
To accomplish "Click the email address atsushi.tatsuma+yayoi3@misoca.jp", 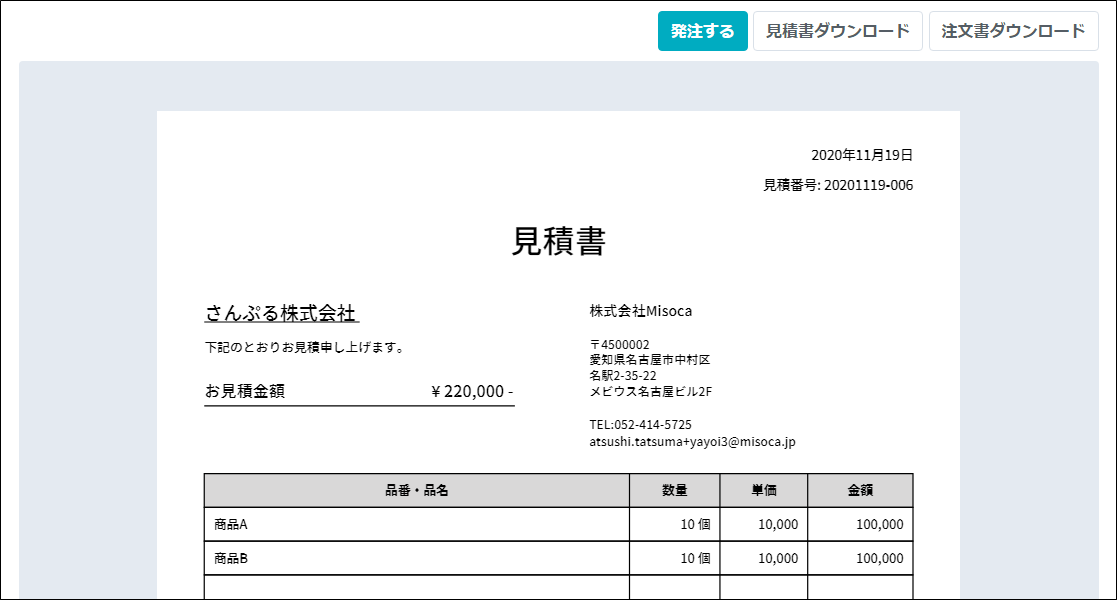I will (692, 441).
